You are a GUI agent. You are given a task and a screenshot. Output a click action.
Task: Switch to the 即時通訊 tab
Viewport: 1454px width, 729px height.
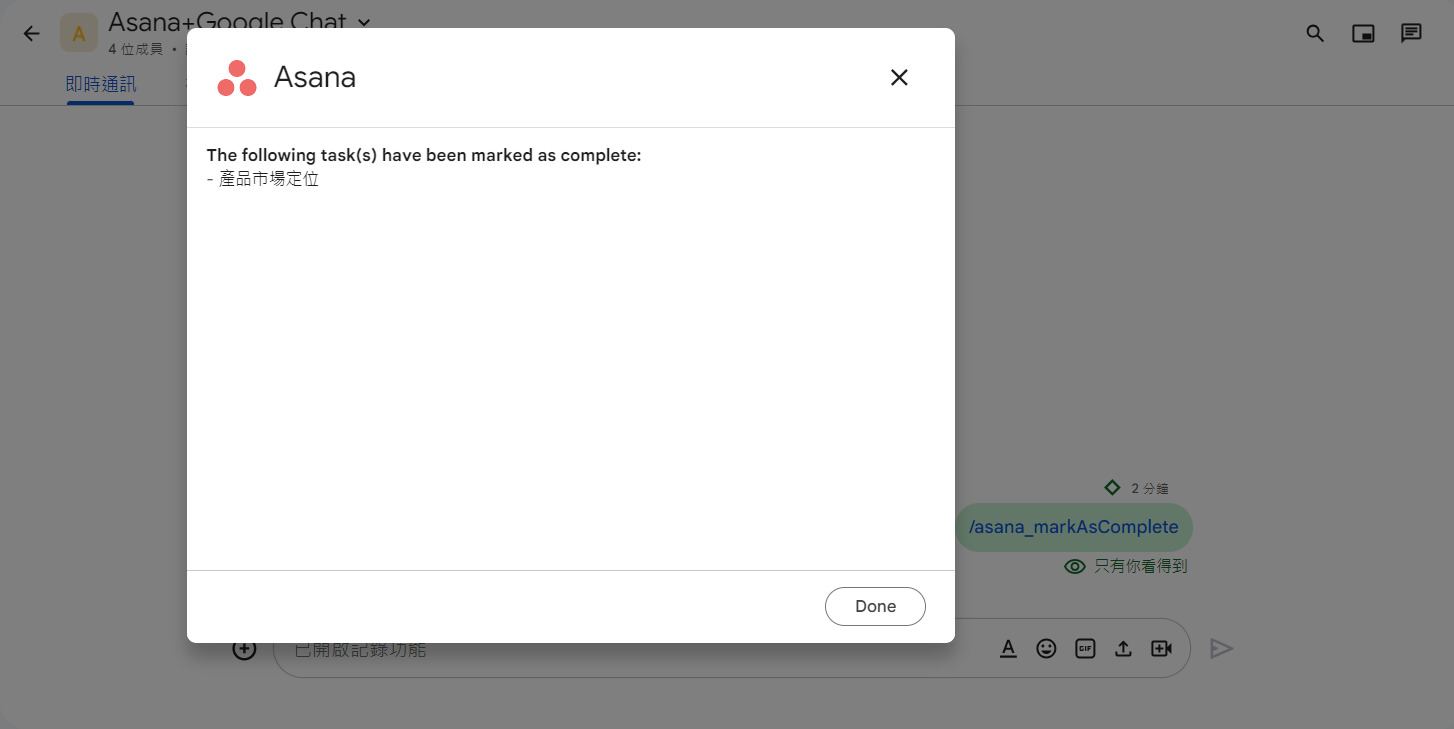click(x=101, y=84)
